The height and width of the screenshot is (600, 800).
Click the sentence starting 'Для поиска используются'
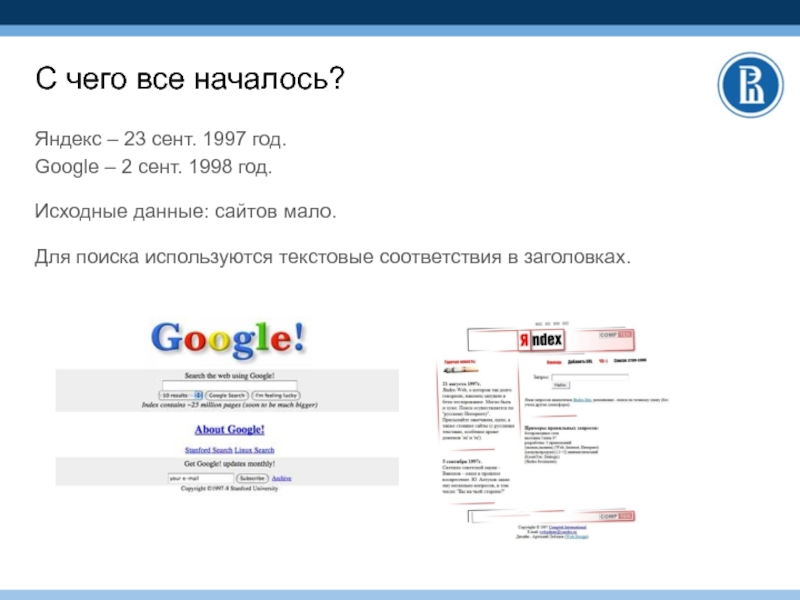click(x=333, y=256)
